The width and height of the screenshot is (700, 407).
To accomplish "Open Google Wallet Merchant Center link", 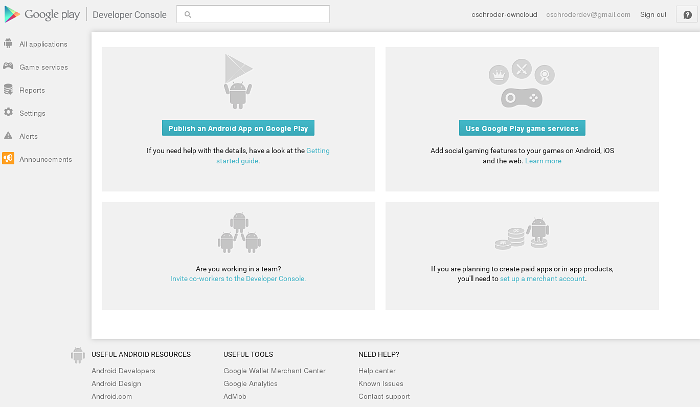I will [x=274, y=370].
